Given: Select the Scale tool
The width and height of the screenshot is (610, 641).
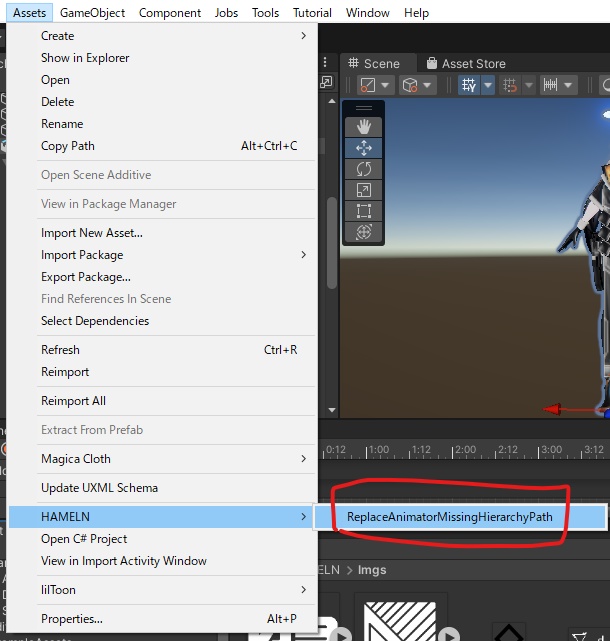Looking at the screenshot, I should (x=363, y=190).
